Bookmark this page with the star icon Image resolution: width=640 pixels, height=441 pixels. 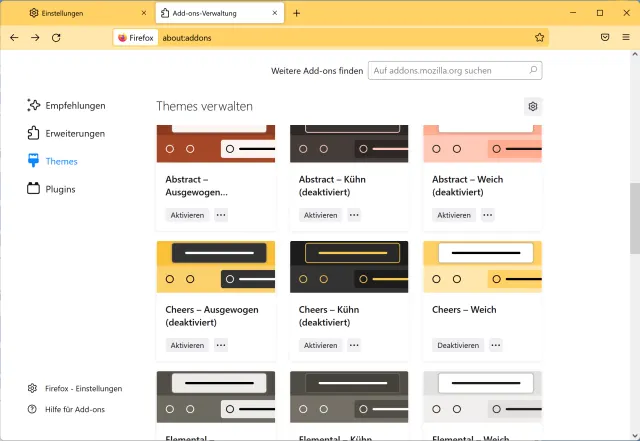[x=539, y=38]
